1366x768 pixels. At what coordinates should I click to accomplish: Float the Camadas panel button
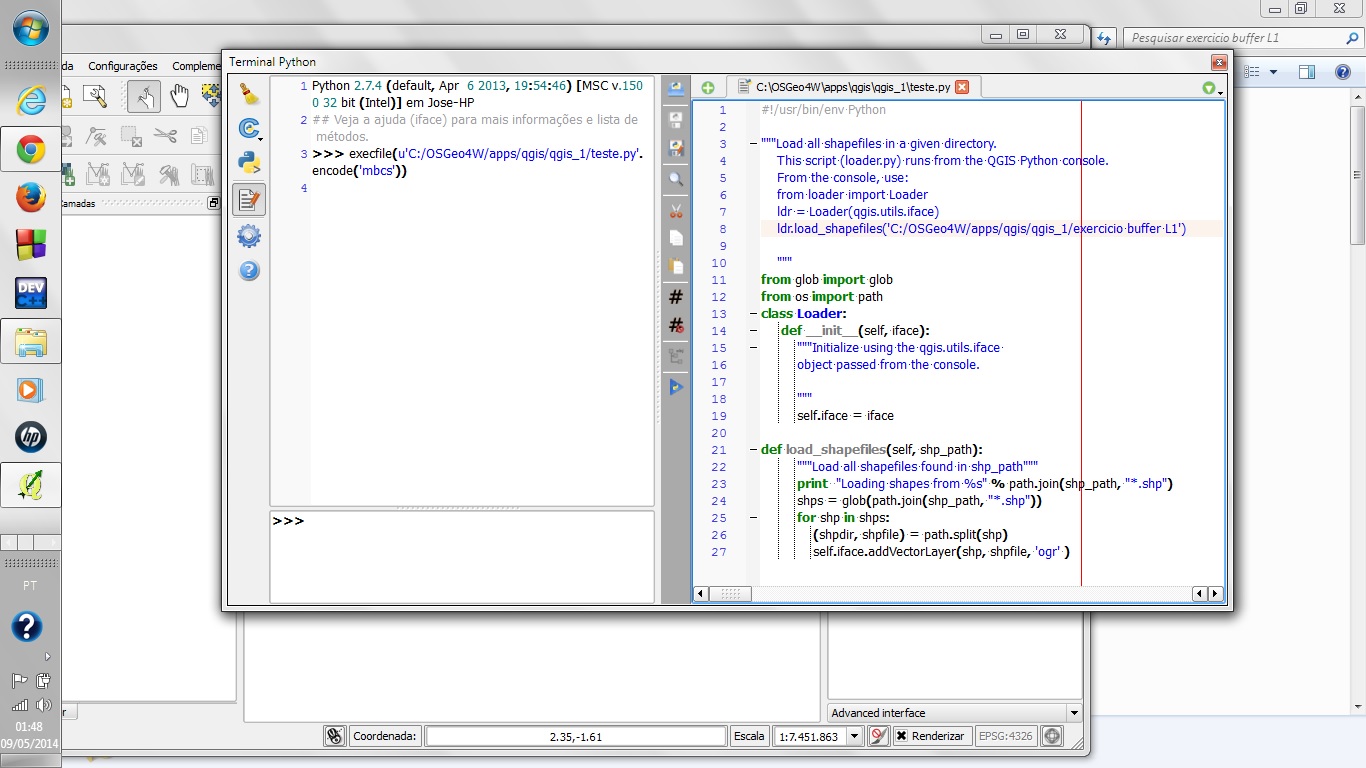(x=213, y=203)
